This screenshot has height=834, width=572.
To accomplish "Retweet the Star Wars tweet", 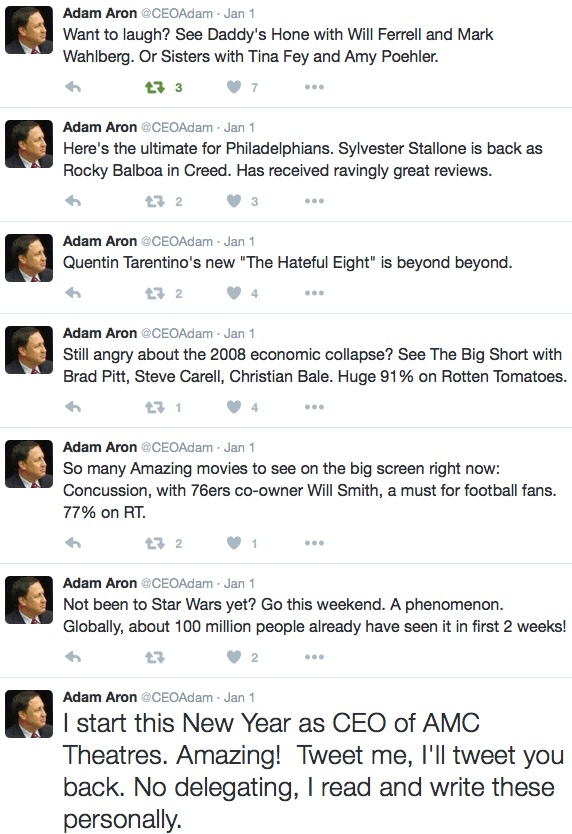I will (x=155, y=657).
